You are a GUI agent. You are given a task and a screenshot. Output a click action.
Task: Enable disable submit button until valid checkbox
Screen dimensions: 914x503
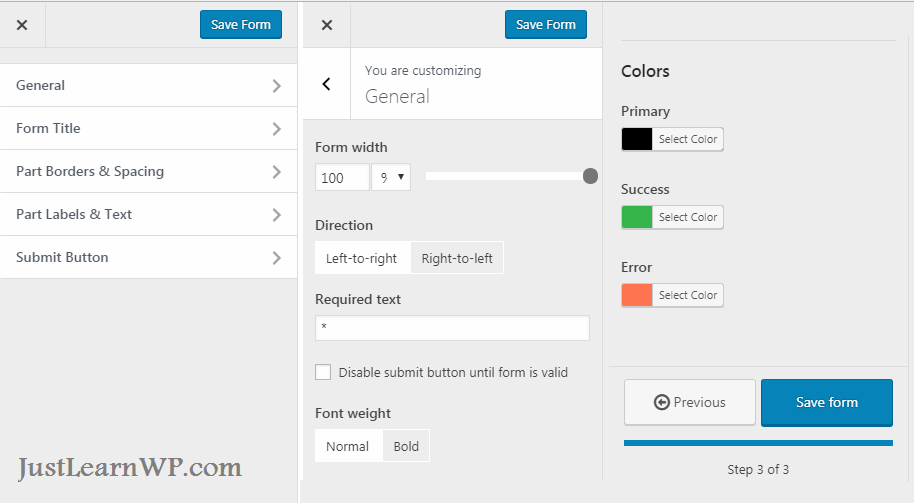[323, 372]
